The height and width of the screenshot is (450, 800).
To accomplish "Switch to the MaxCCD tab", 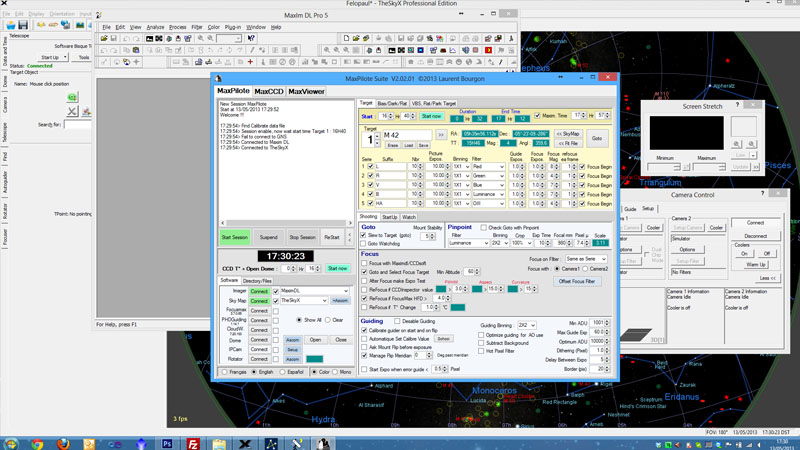I will [267, 91].
